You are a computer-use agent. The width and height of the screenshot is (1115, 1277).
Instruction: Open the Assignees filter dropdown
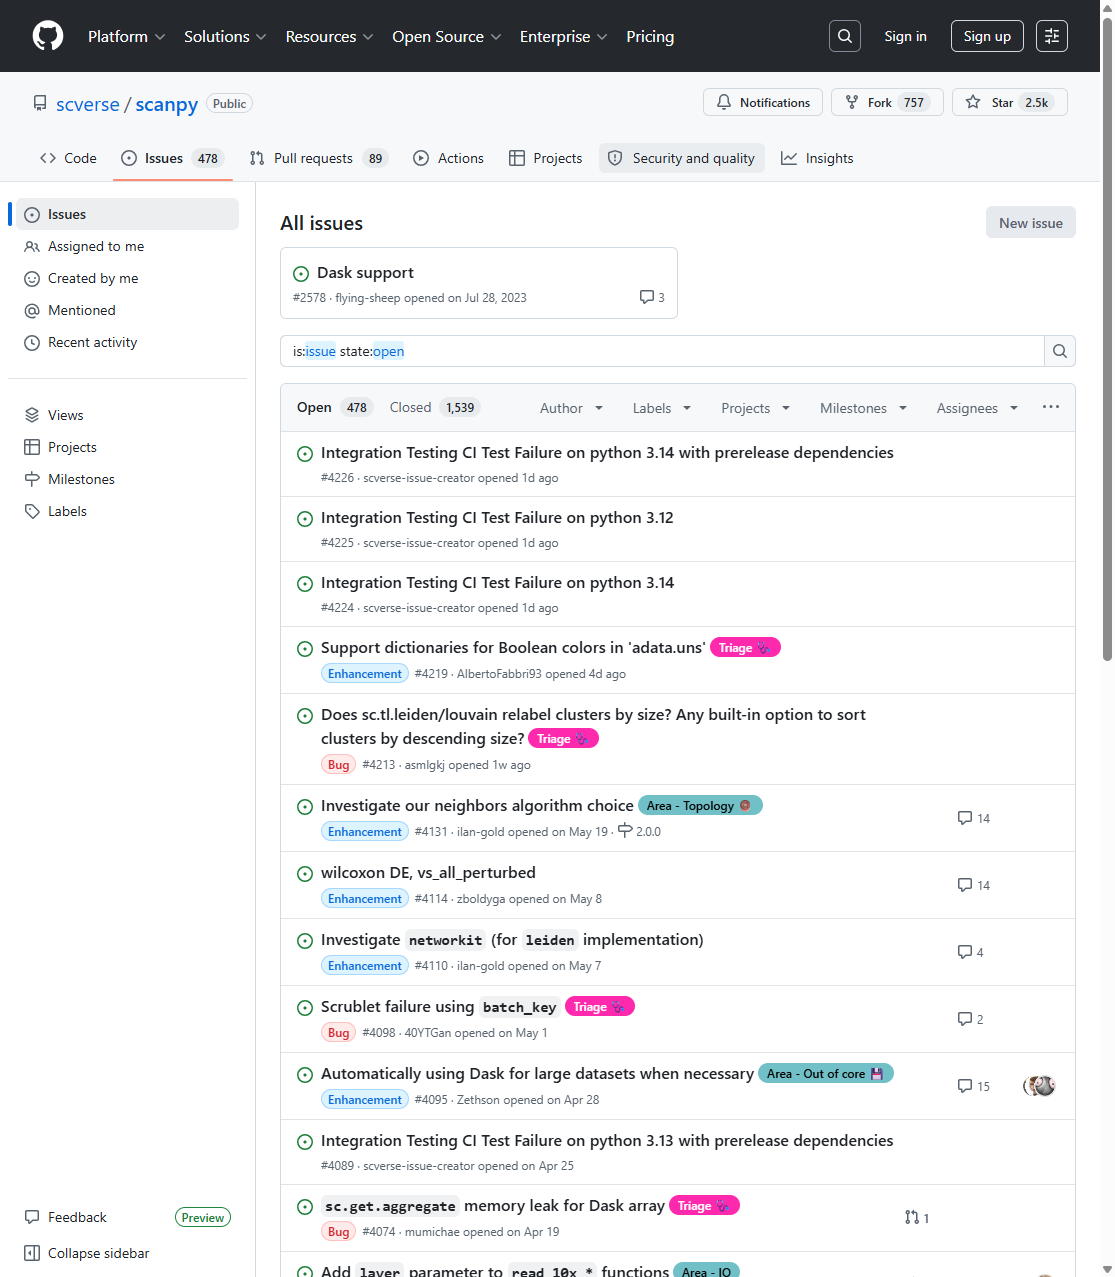click(x=977, y=408)
